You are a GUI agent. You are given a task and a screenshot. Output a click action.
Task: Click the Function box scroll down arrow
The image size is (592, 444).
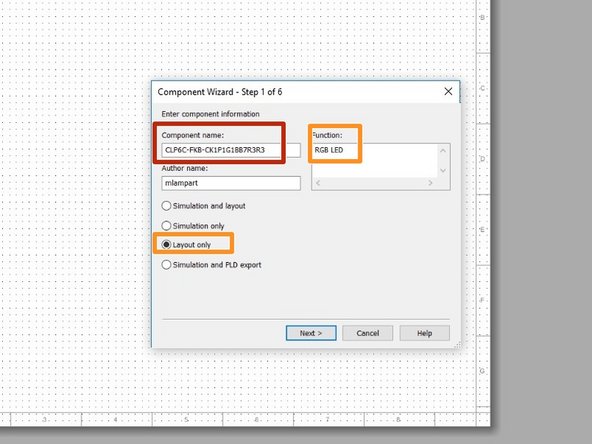tap(443, 171)
